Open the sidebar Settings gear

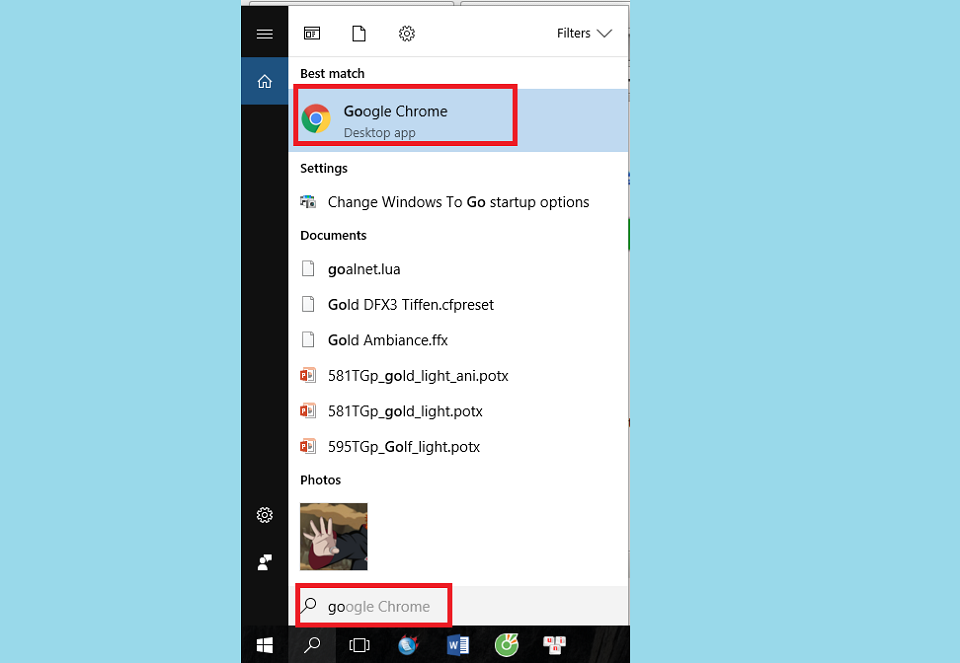264,515
